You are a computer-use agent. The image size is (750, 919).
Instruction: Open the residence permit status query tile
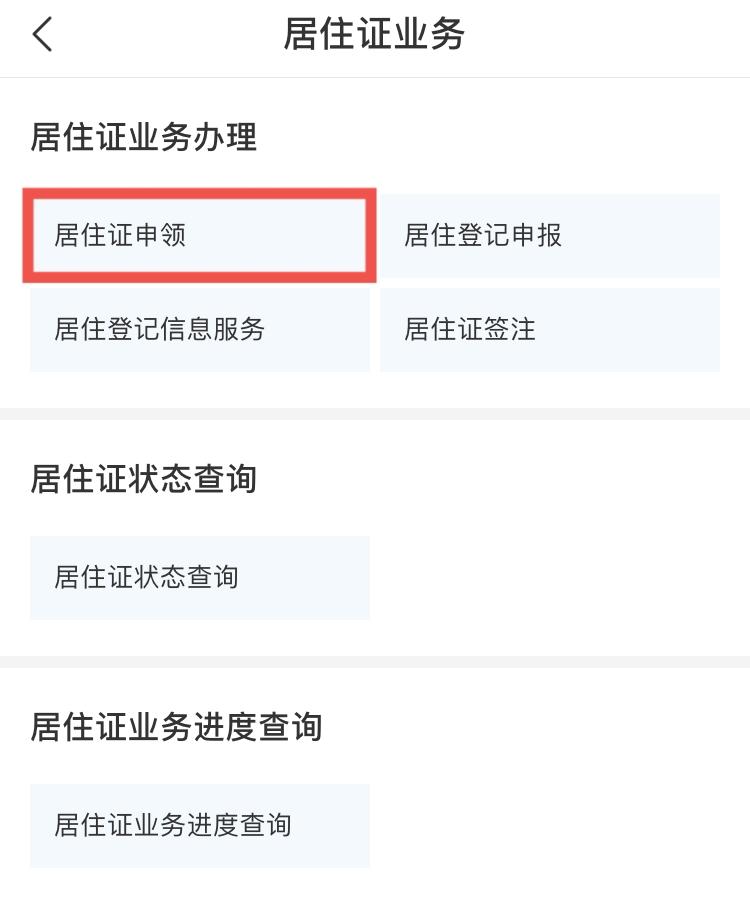(200, 578)
